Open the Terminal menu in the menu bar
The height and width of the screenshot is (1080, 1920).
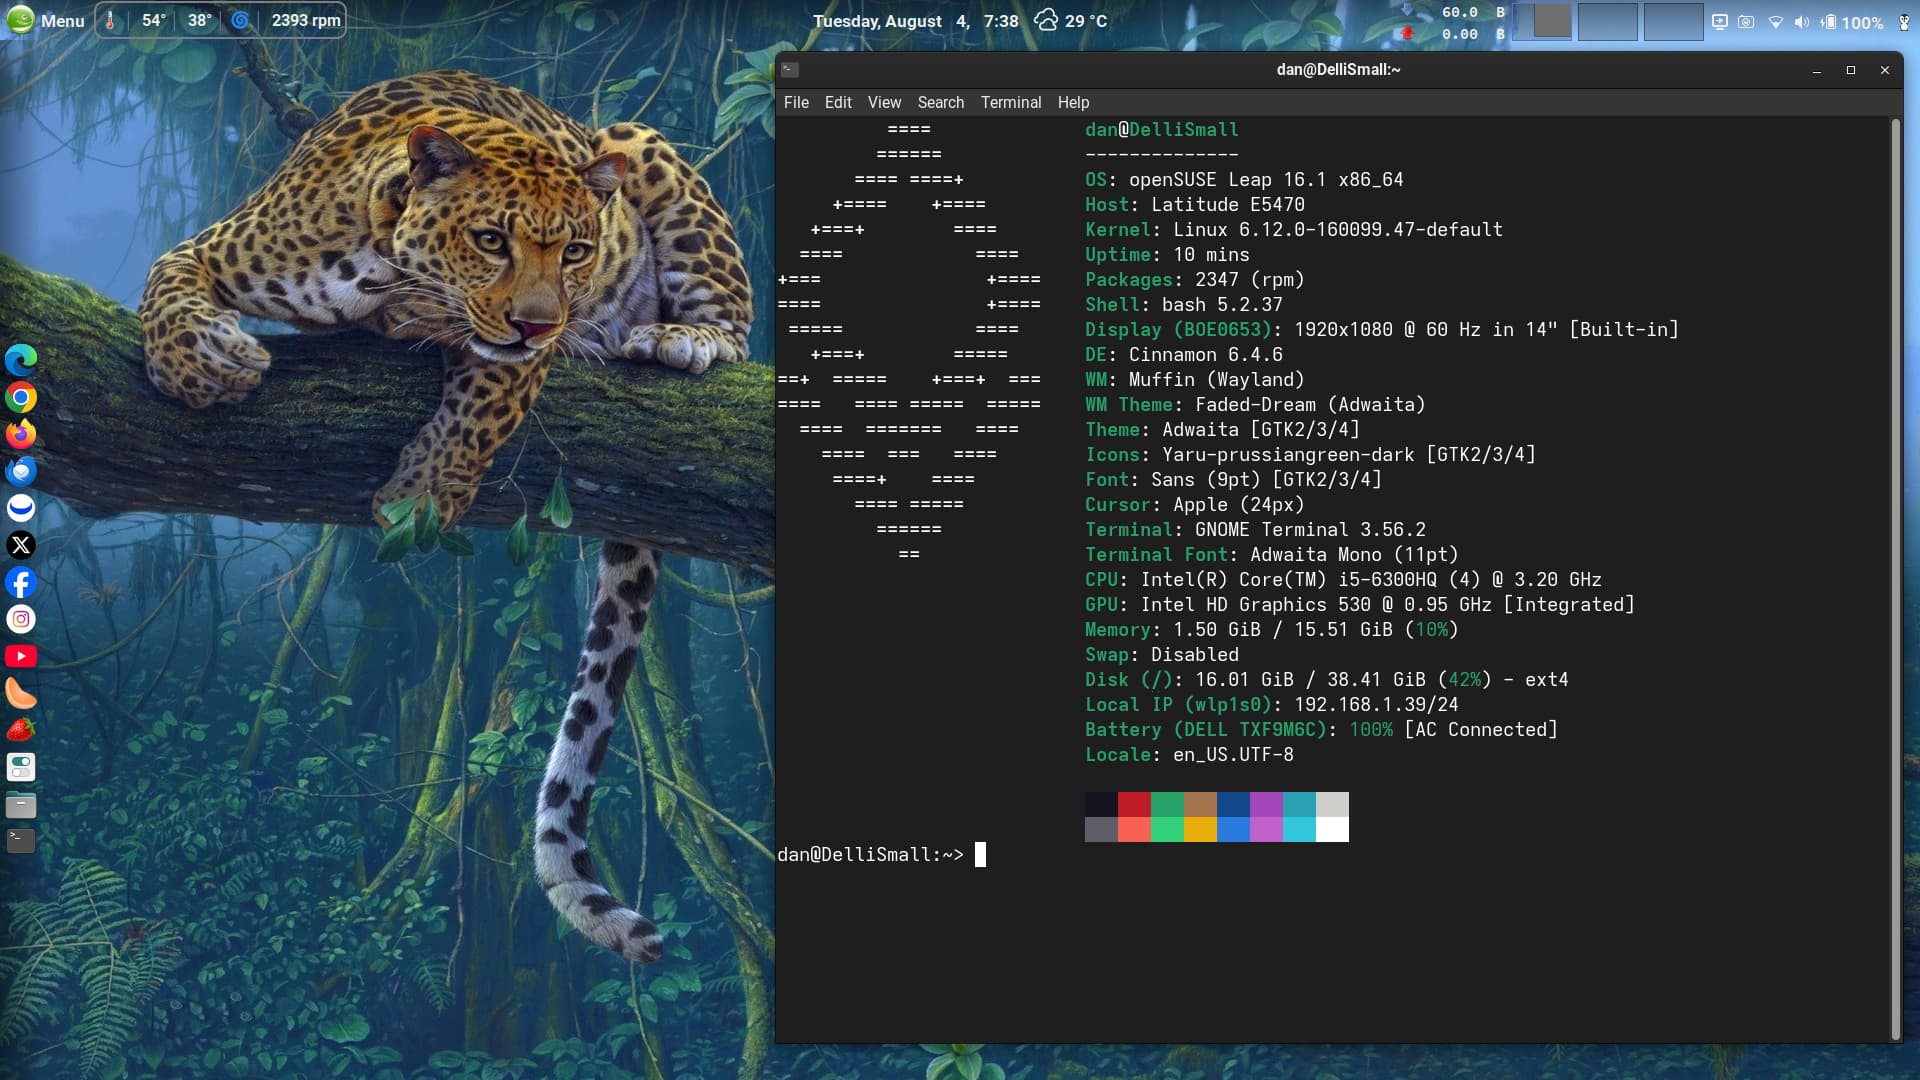[1011, 102]
